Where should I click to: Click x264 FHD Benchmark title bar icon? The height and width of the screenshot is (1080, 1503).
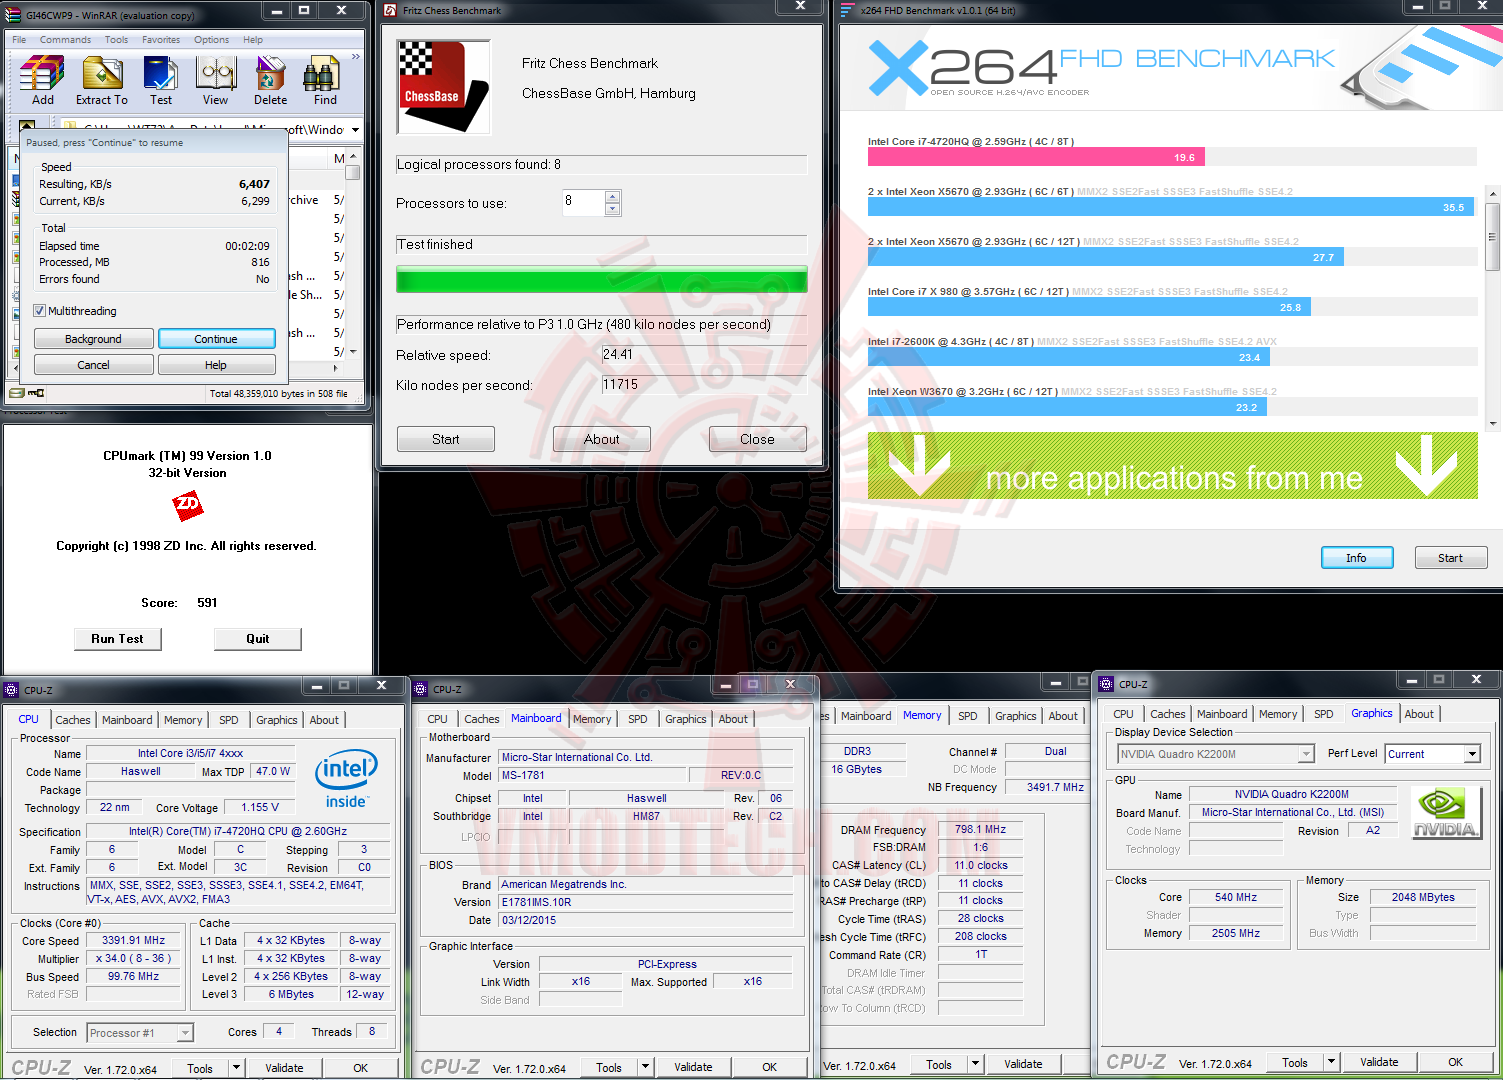tap(847, 10)
